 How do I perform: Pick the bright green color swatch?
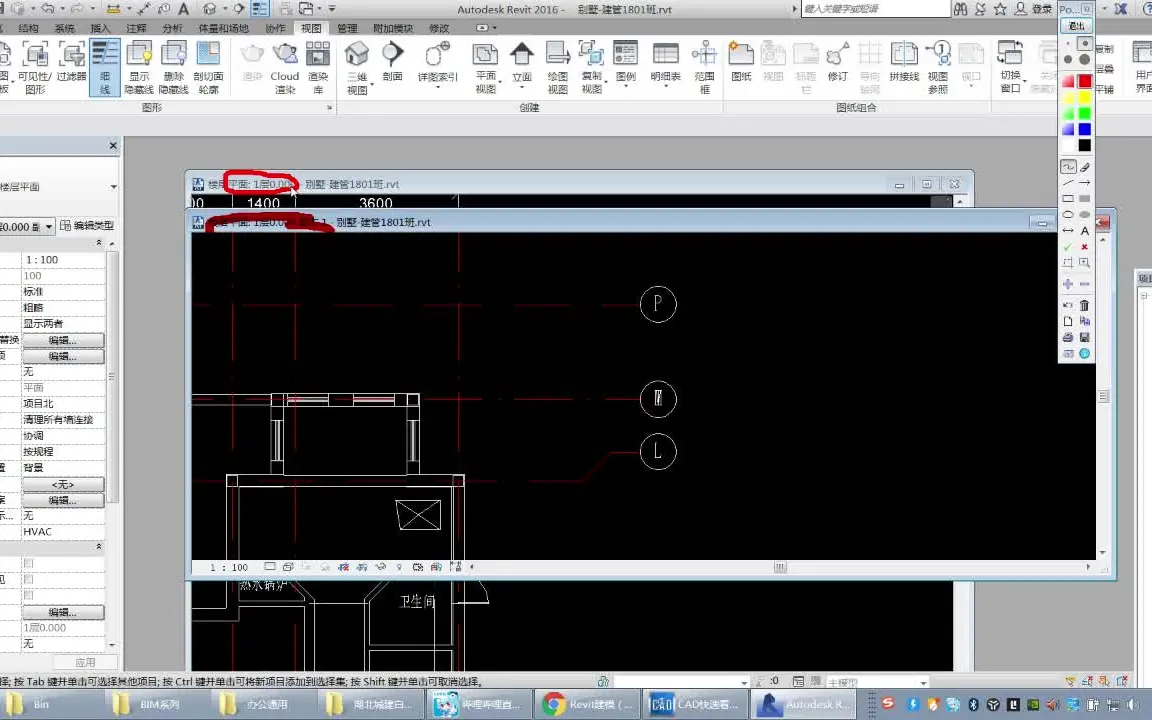[1084, 113]
